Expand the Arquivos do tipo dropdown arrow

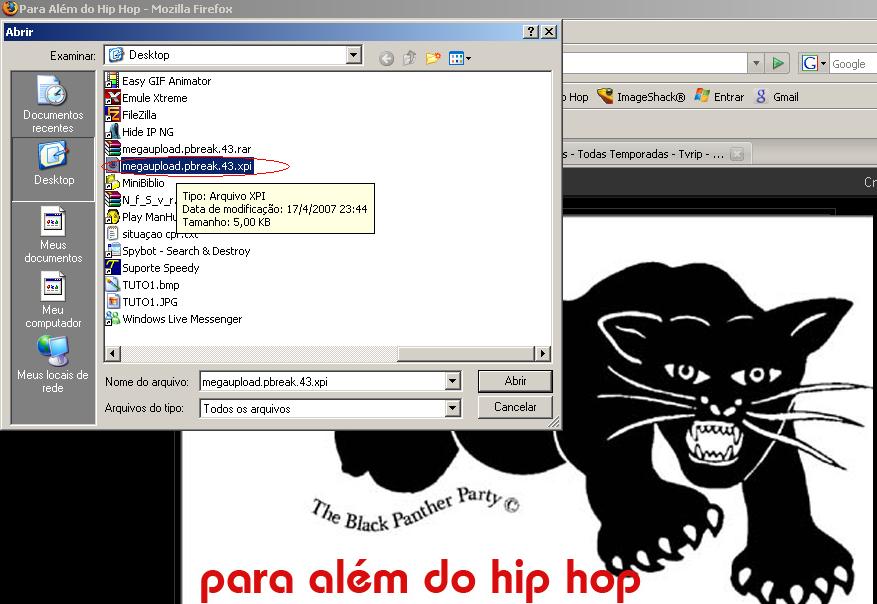pos(453,408)
